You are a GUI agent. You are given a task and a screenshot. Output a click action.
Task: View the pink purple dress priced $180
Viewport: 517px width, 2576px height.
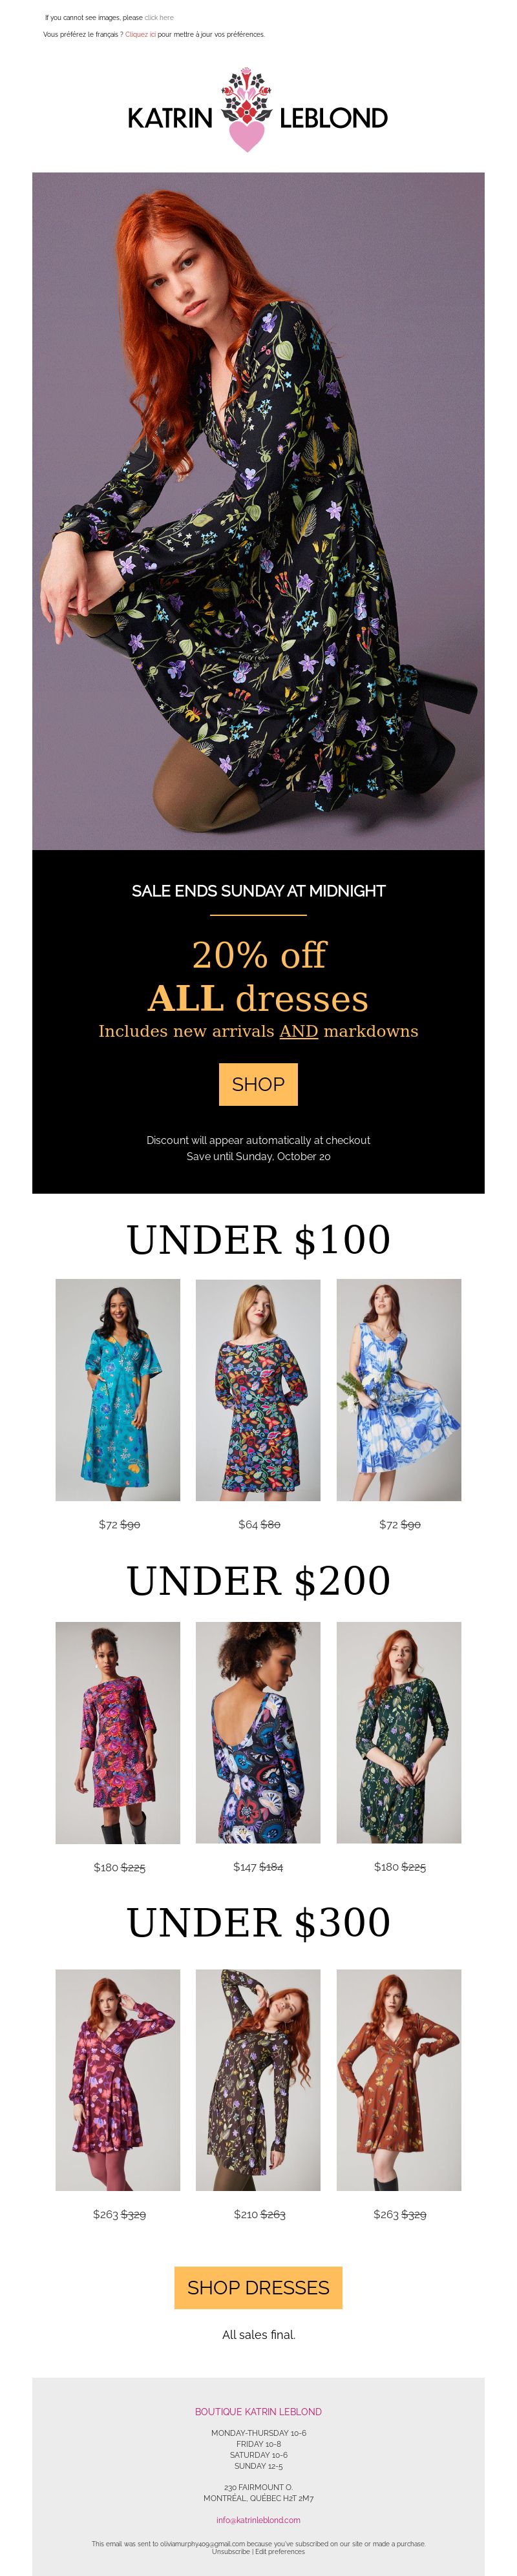(118, 1733)
